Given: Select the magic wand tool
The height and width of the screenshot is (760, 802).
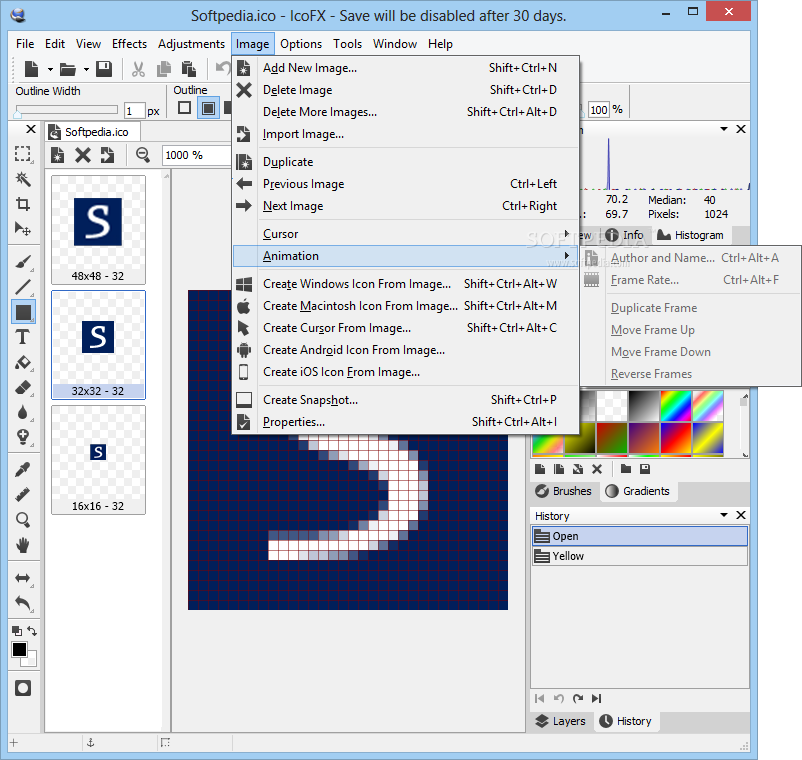Looking at the screenshot, I should (x=23, y=179).
